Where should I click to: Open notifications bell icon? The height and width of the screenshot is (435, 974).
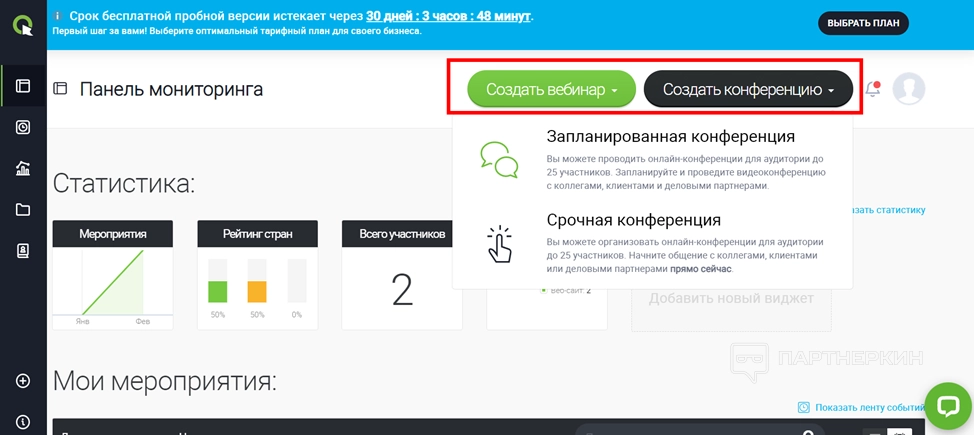coord(873,89)
